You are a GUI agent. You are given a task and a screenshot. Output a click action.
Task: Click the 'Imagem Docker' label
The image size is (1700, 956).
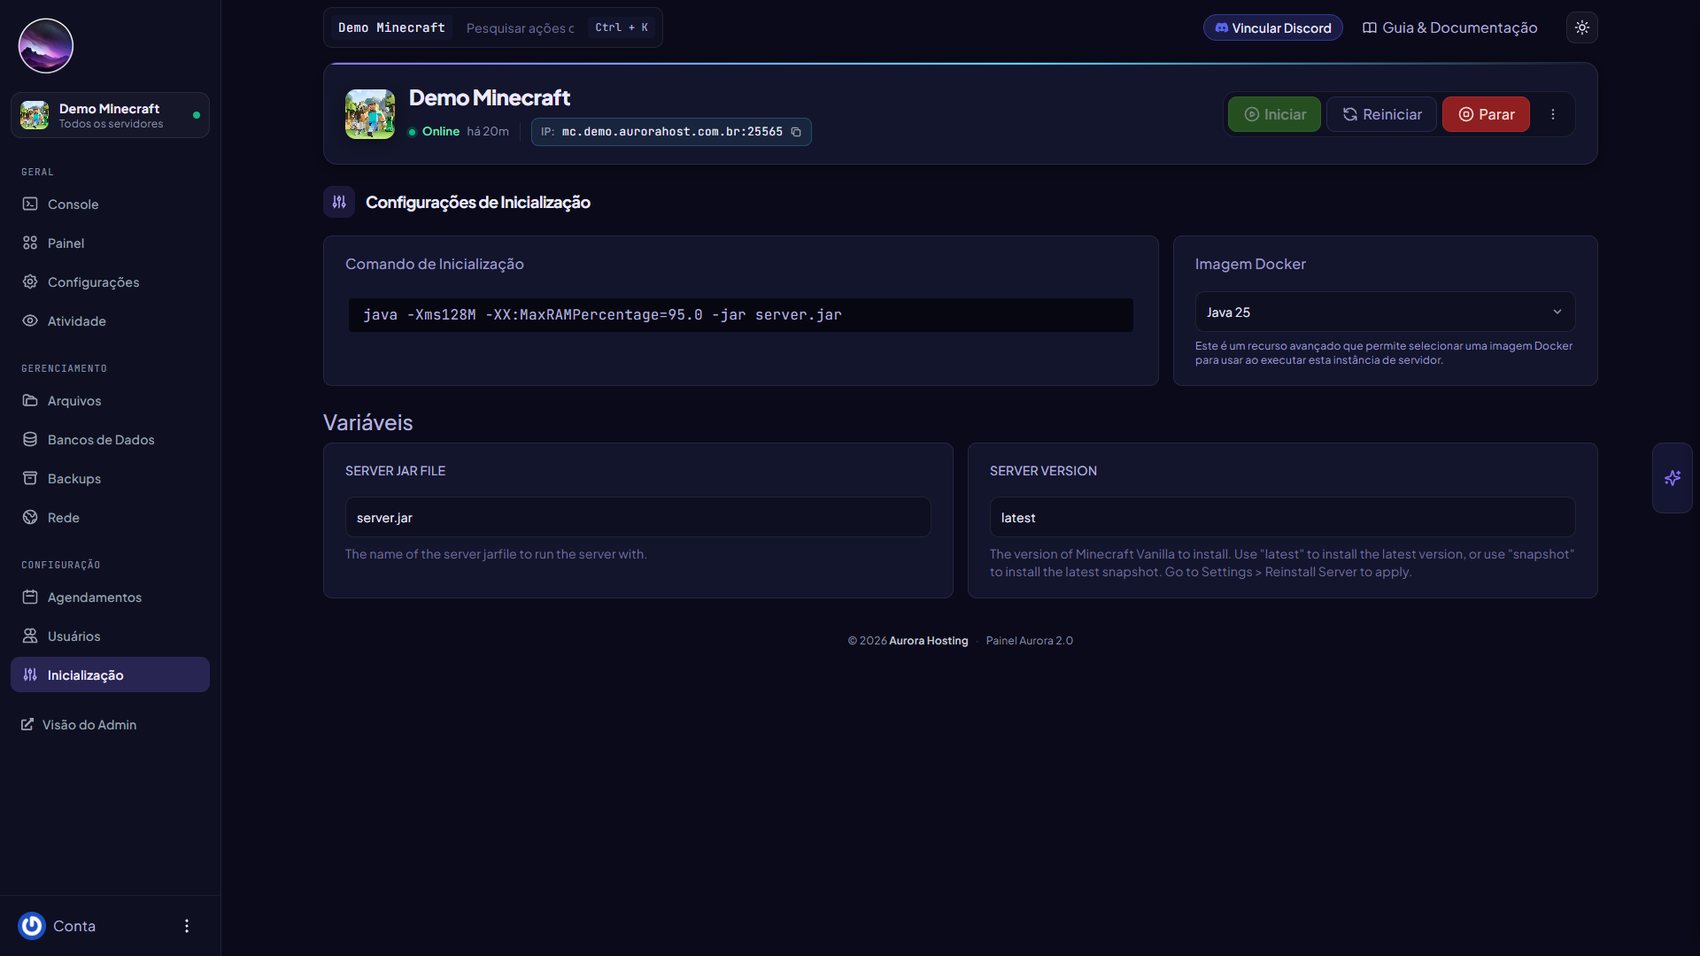click(x=1250, y=264)
